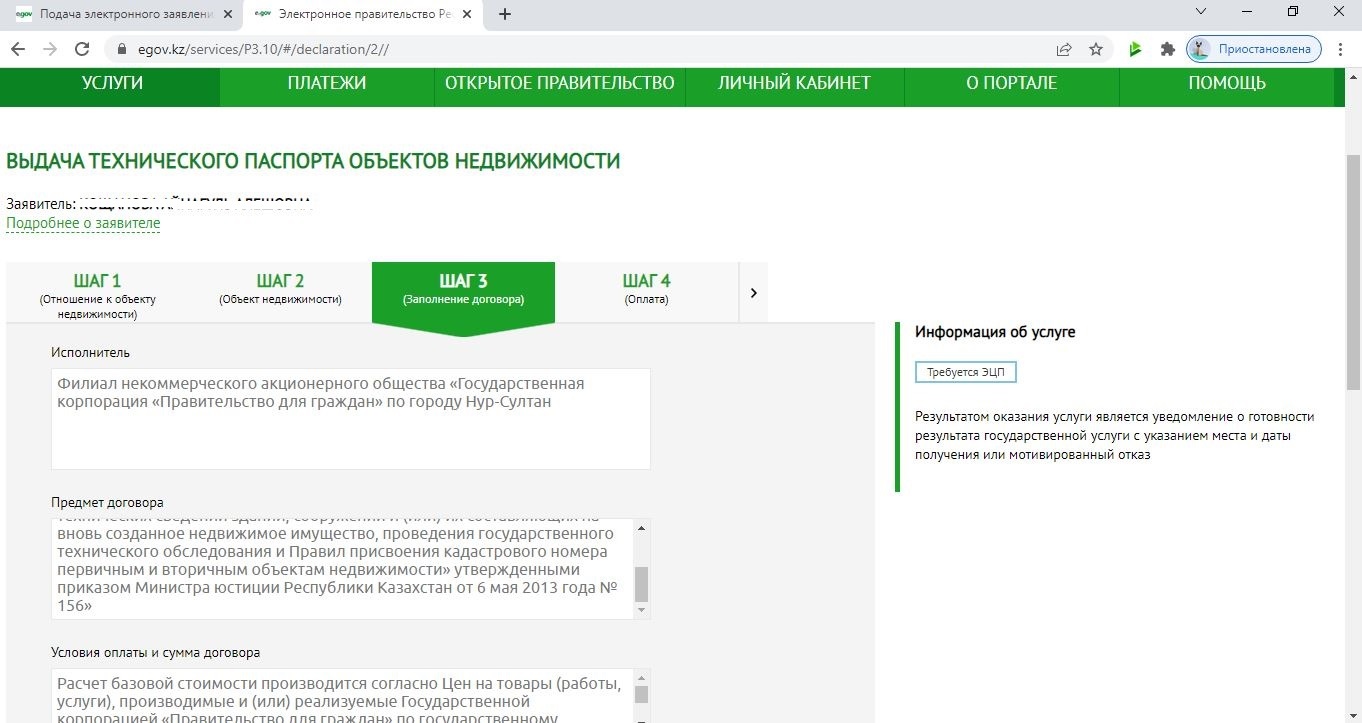The image size is (1362, 723).
Task: Open the ПЛАТЕЖИ menu
Action: pos(327,84)
